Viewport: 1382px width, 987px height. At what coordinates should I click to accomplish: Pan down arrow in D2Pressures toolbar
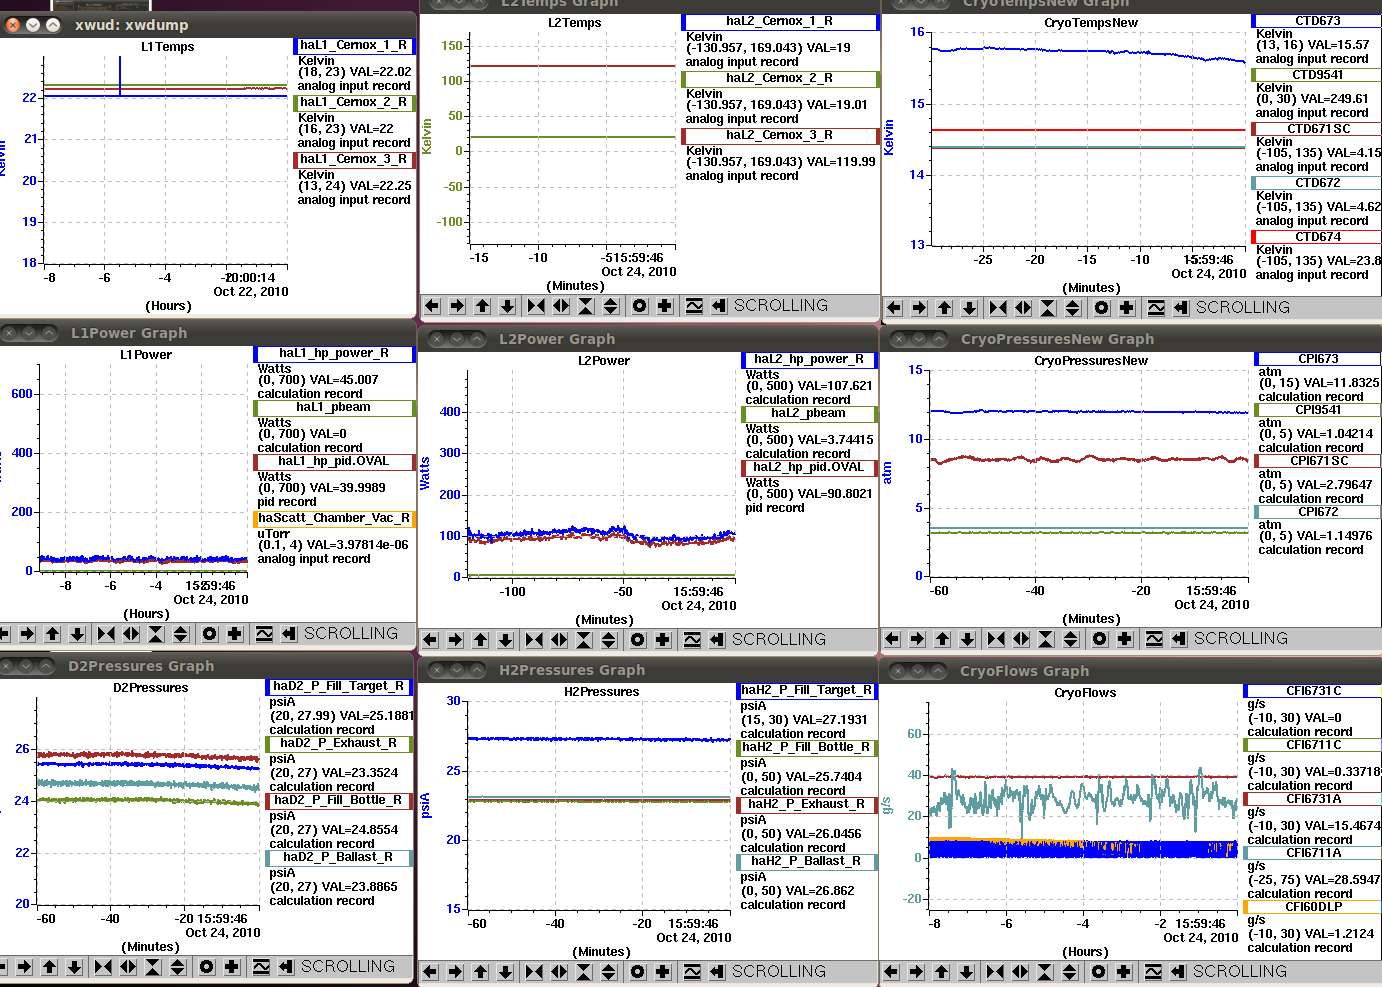74,967
